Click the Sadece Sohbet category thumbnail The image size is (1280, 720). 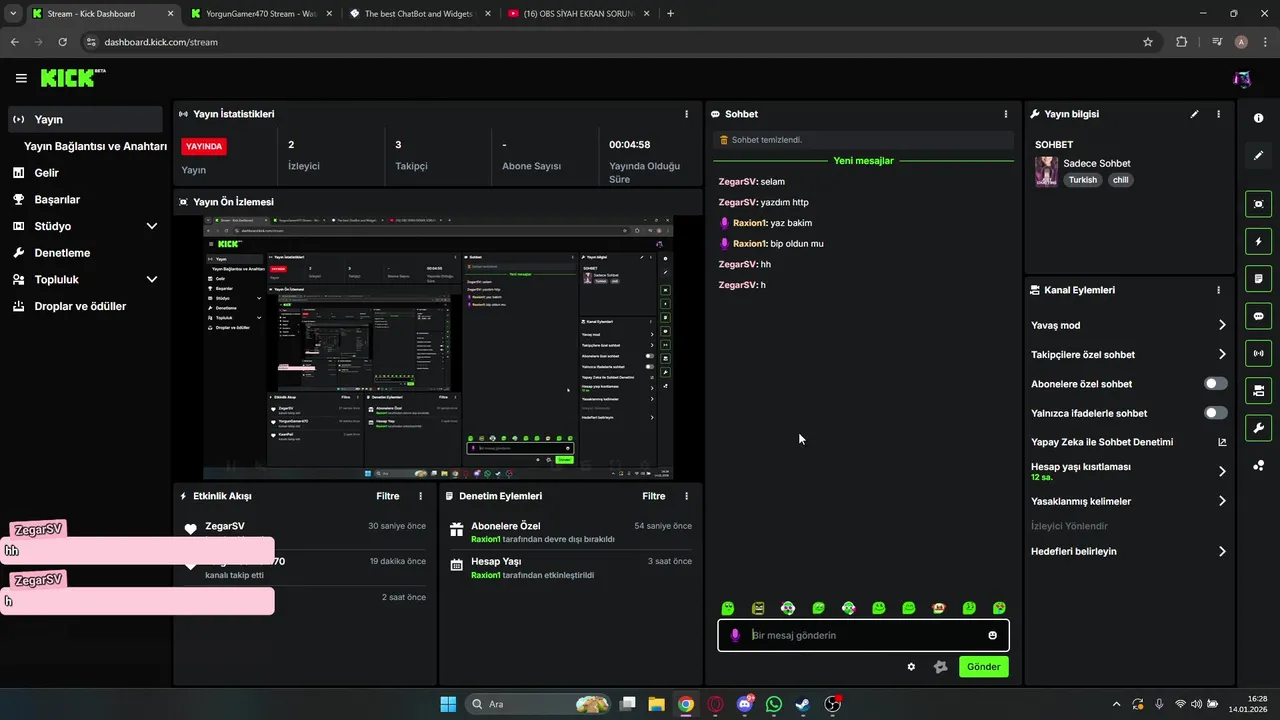(1046, 171)
